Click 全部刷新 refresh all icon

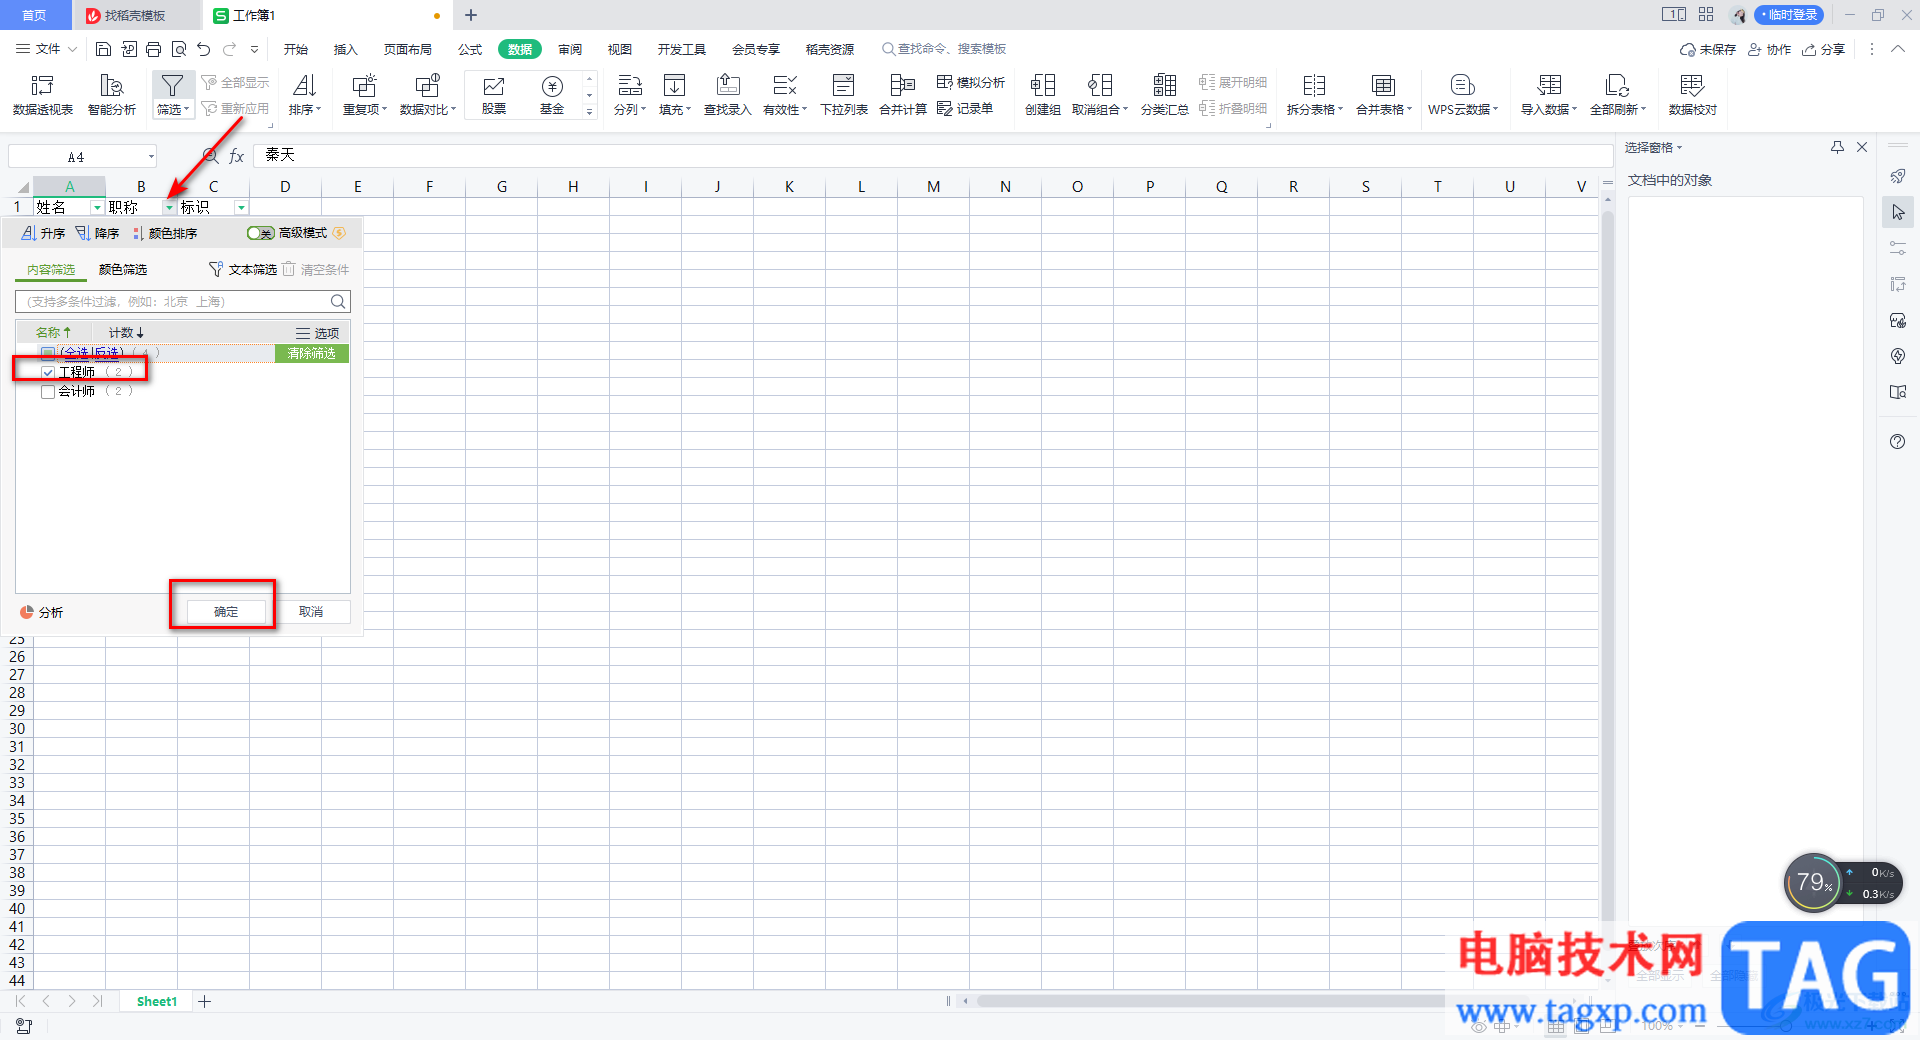pos(1617,86)
